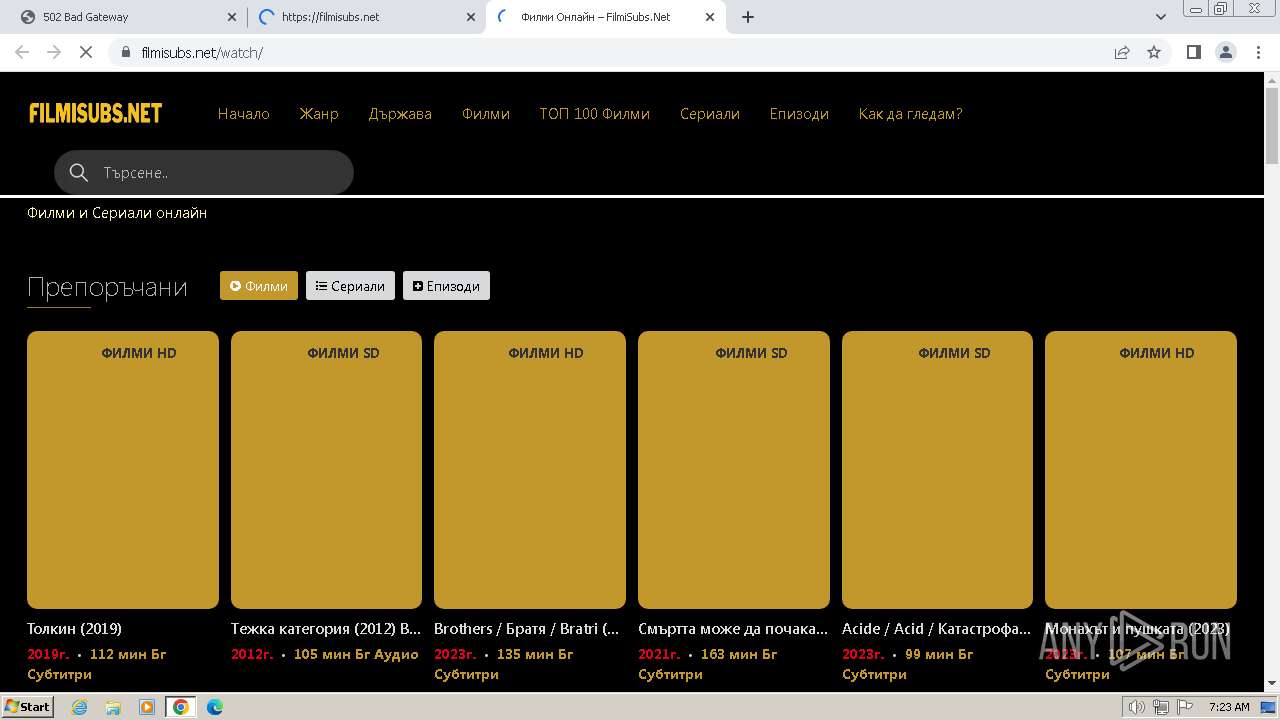View site information lock icon
Image resolution: width=1280 pixels, height=720 pixels.
point(126,52)
